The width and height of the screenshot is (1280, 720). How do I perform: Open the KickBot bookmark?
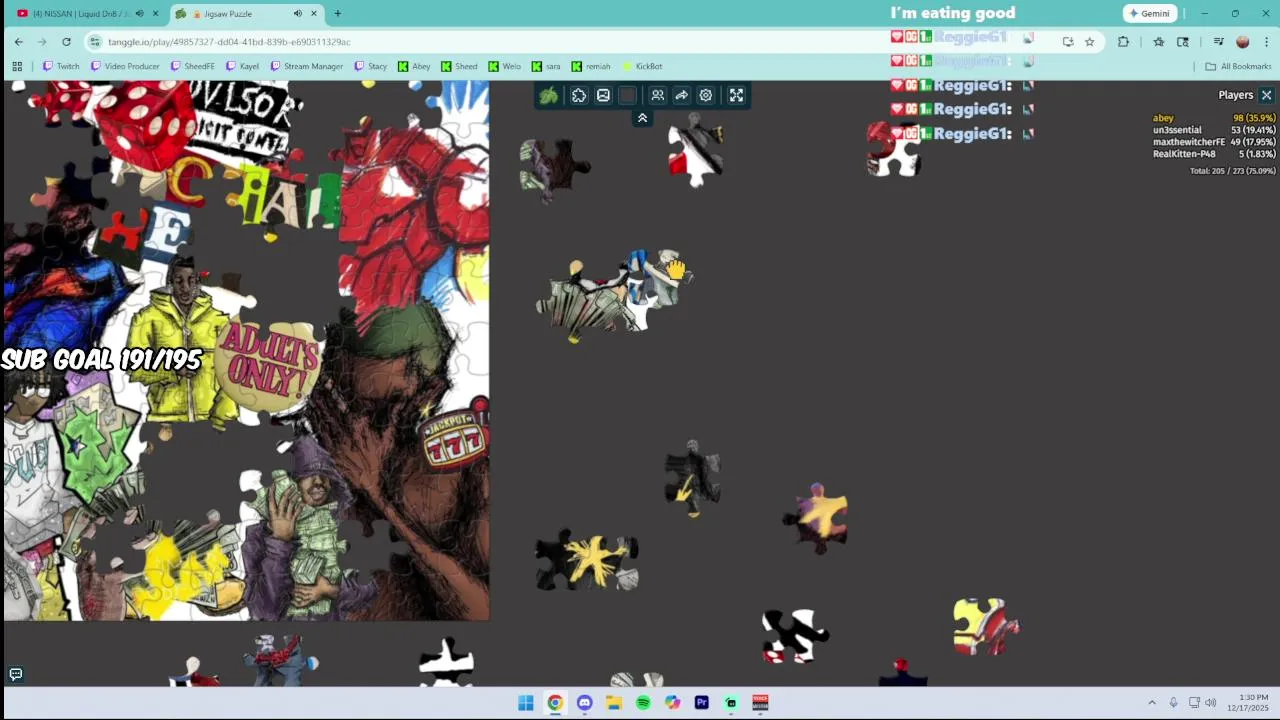tap(642, 66)
